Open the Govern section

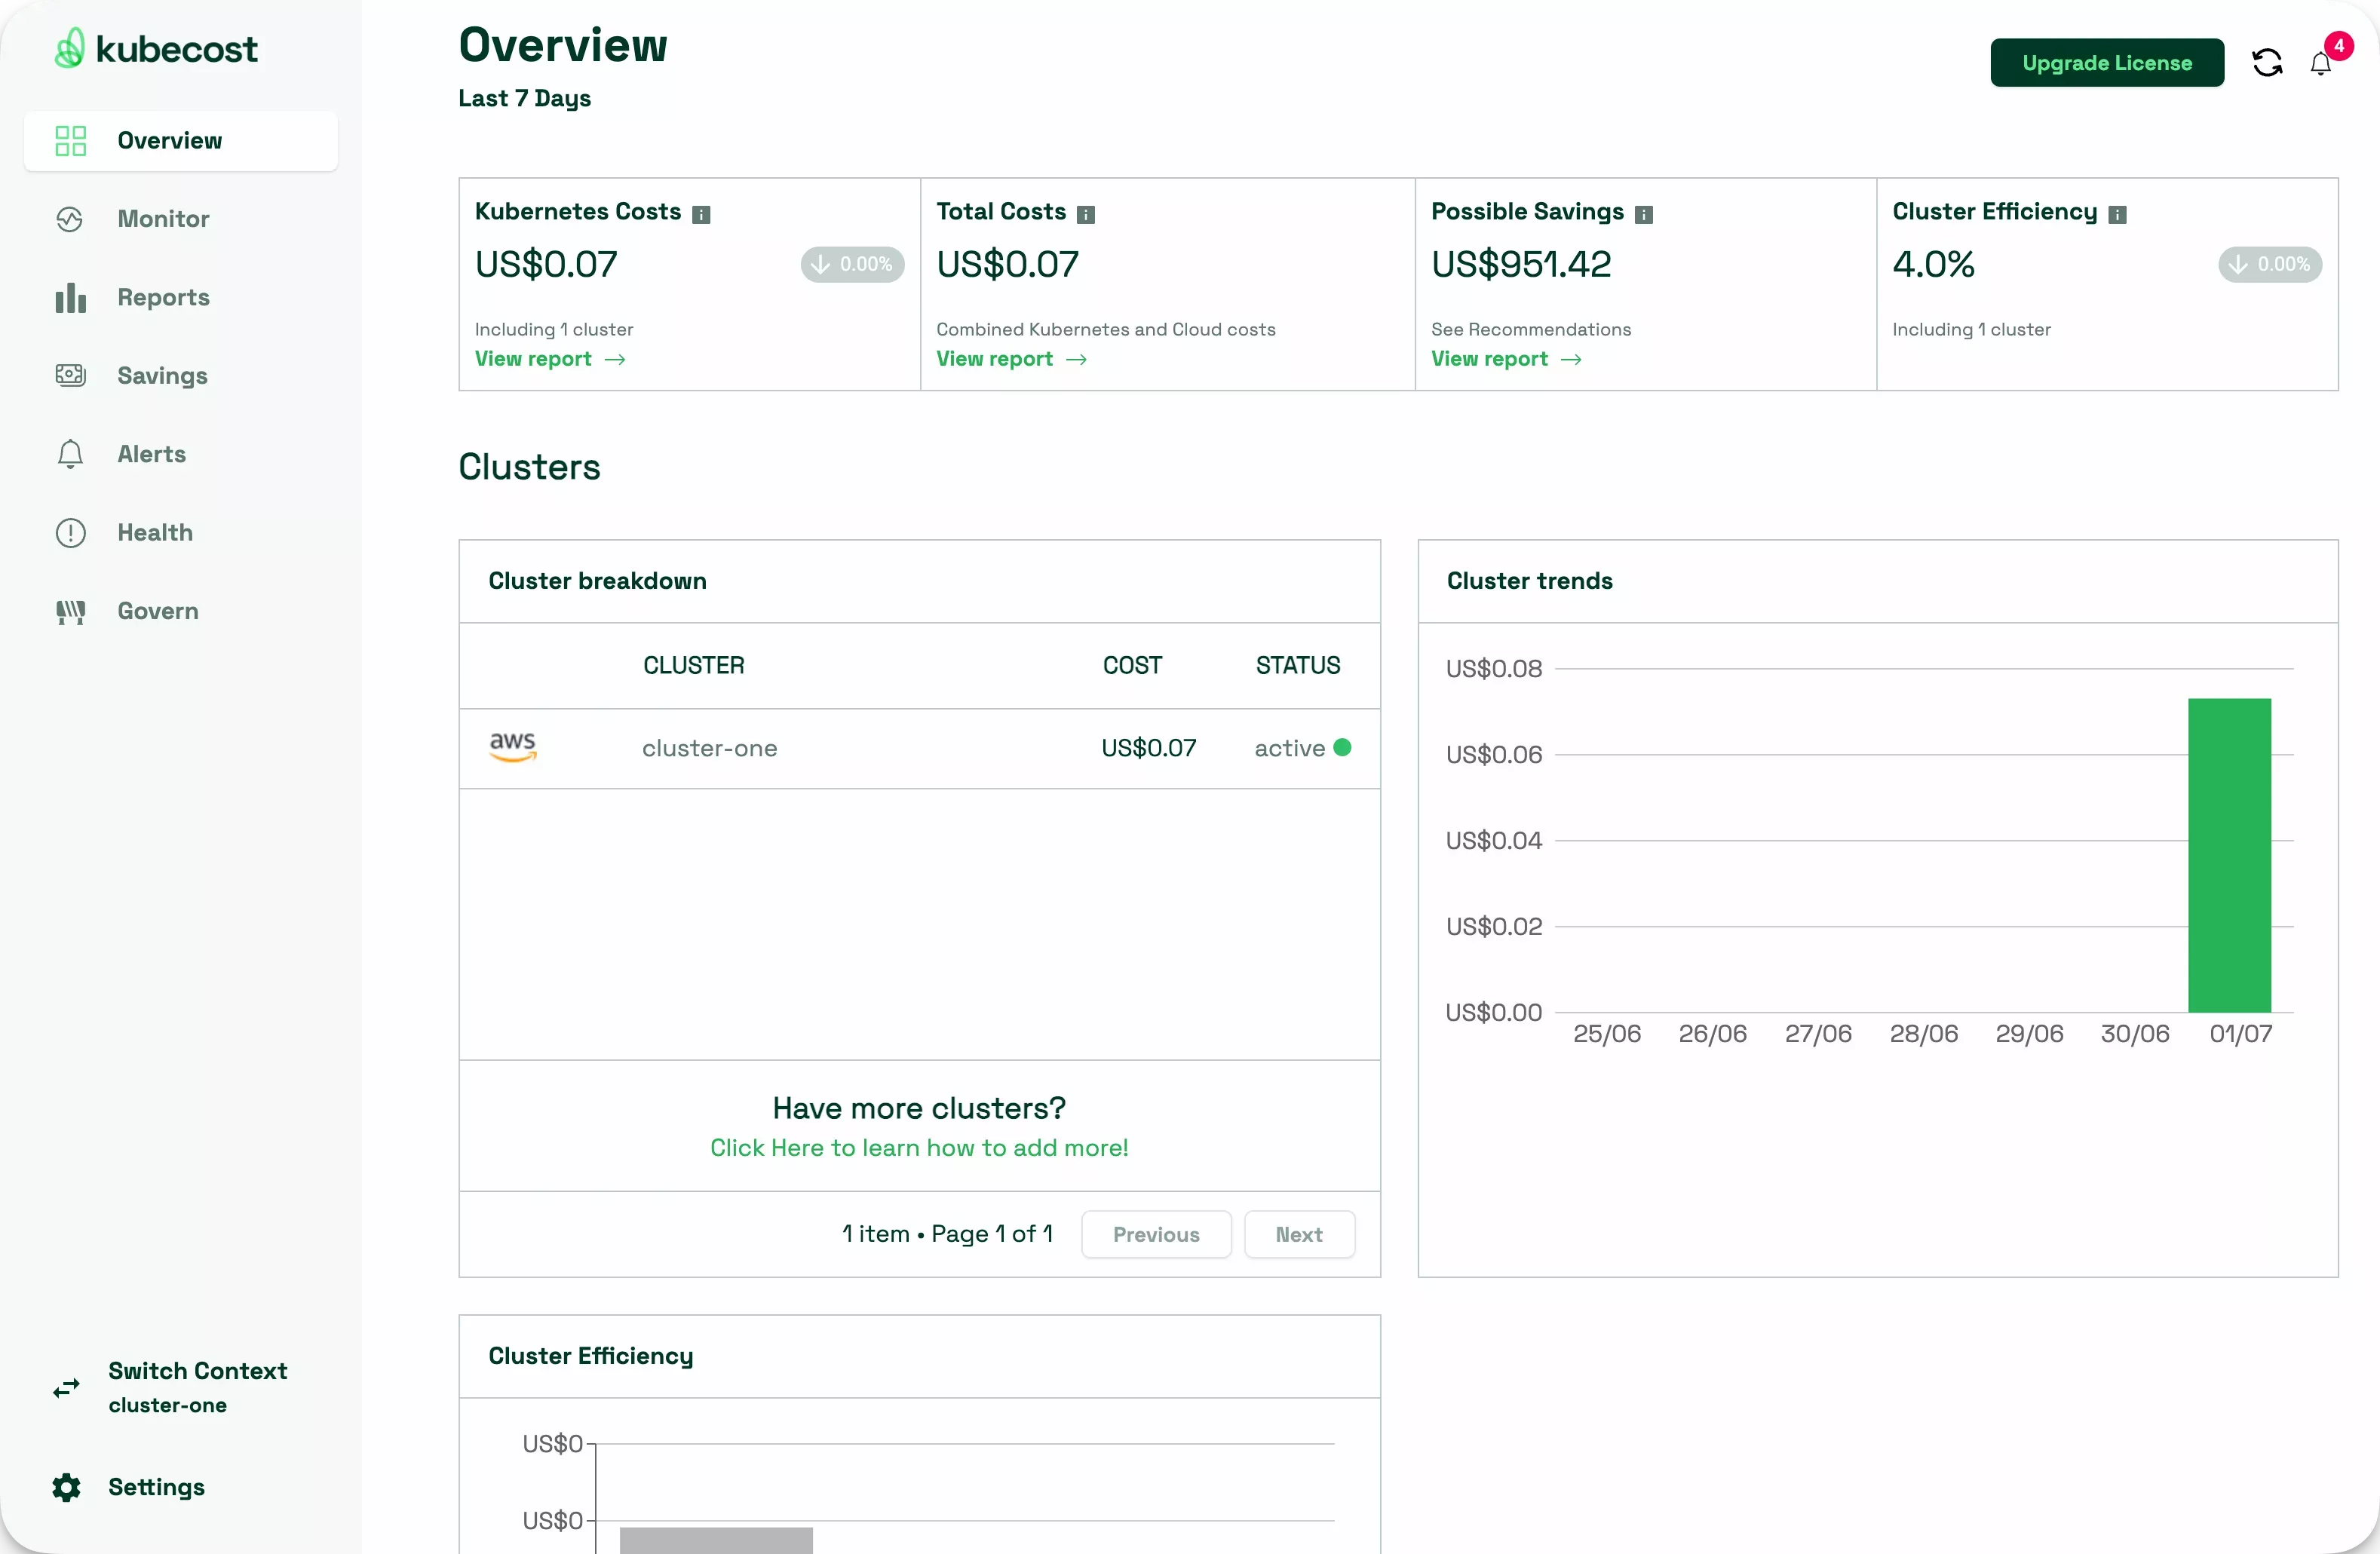tap(157, 611)
